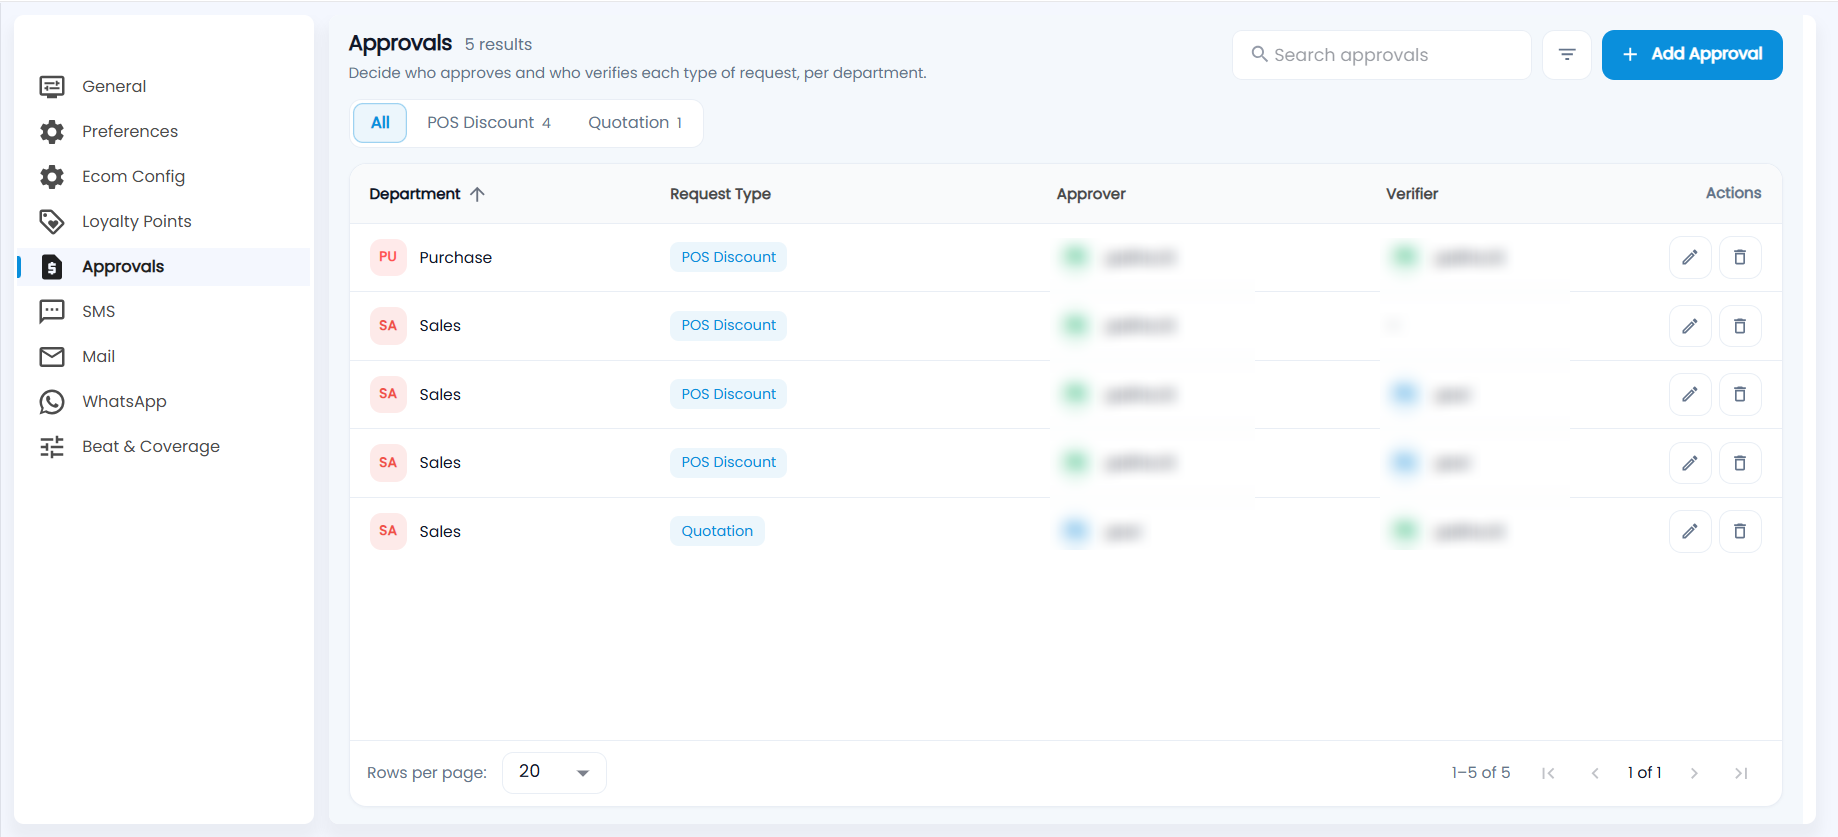Open General settings in sidebar

[163, 86]
